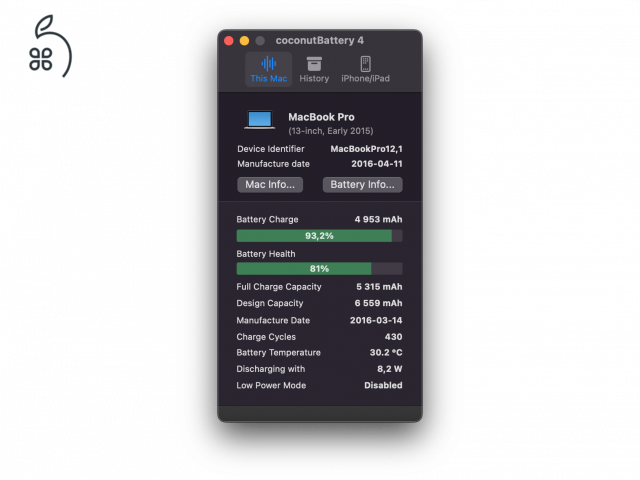Click the Charge Cycles label
The height and width of the screenshot is (480, 640).
(266, 337)
